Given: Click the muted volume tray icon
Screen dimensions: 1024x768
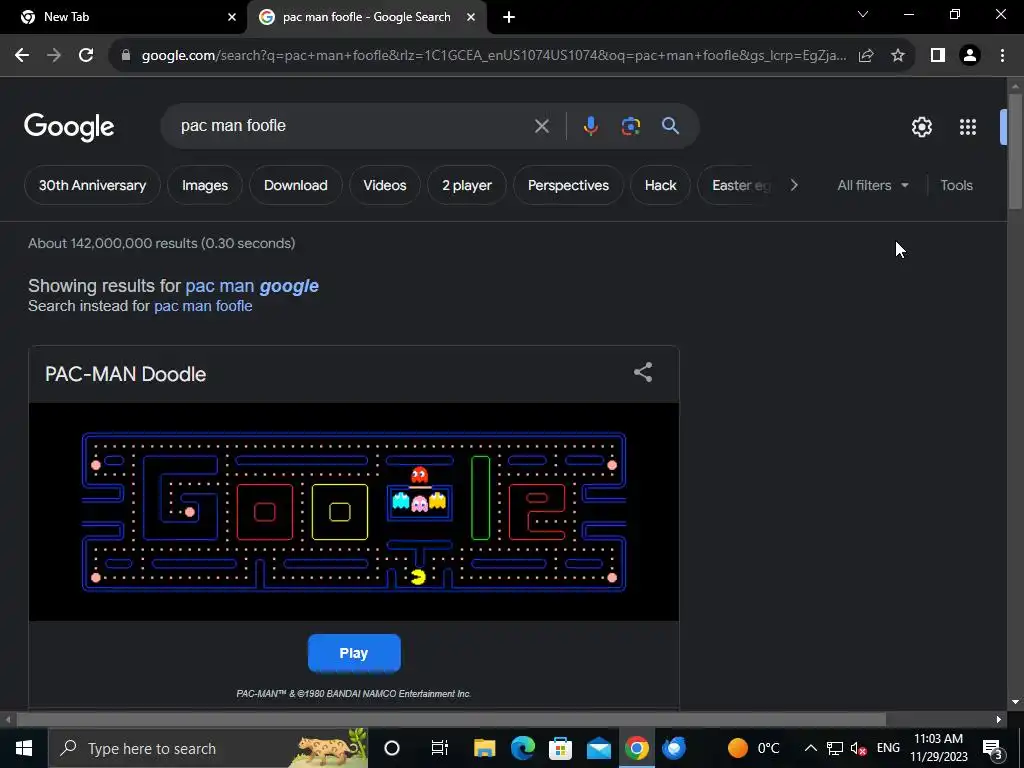Looking at the screenshot, I should pos(859,749).
